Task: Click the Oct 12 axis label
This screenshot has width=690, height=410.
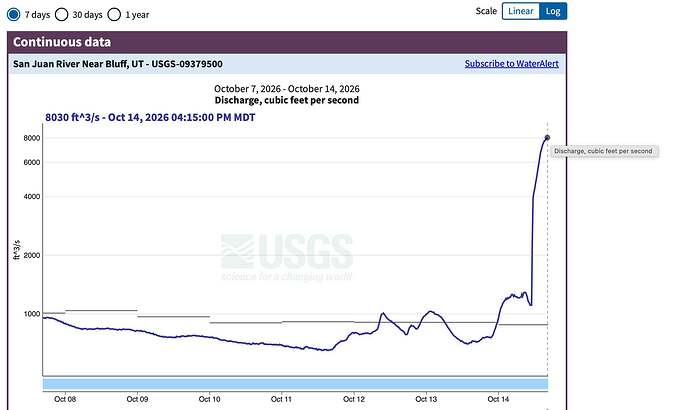Action: click(354, 399)
